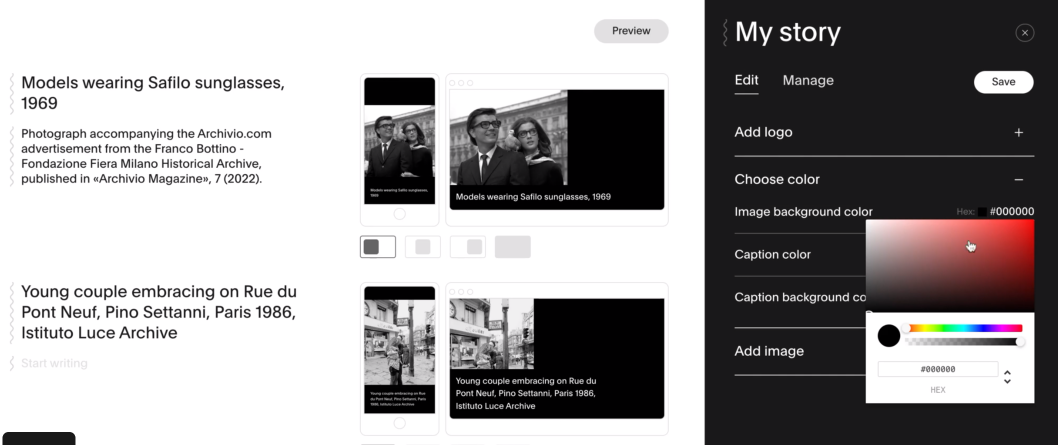This screenshot has height=445, width=1058.
Task: Open the Add image section
Action: pyautogui.click(x=769, y=351)
